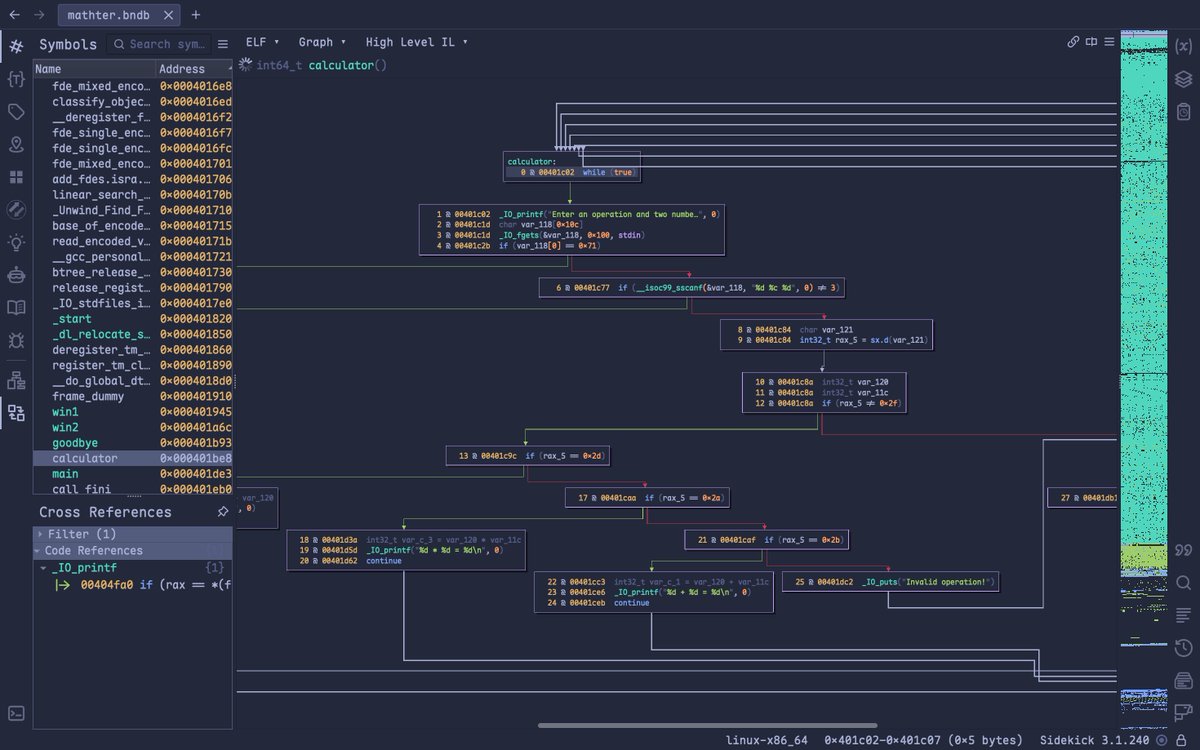Open the Types sidebar icon

coord(16,79)
